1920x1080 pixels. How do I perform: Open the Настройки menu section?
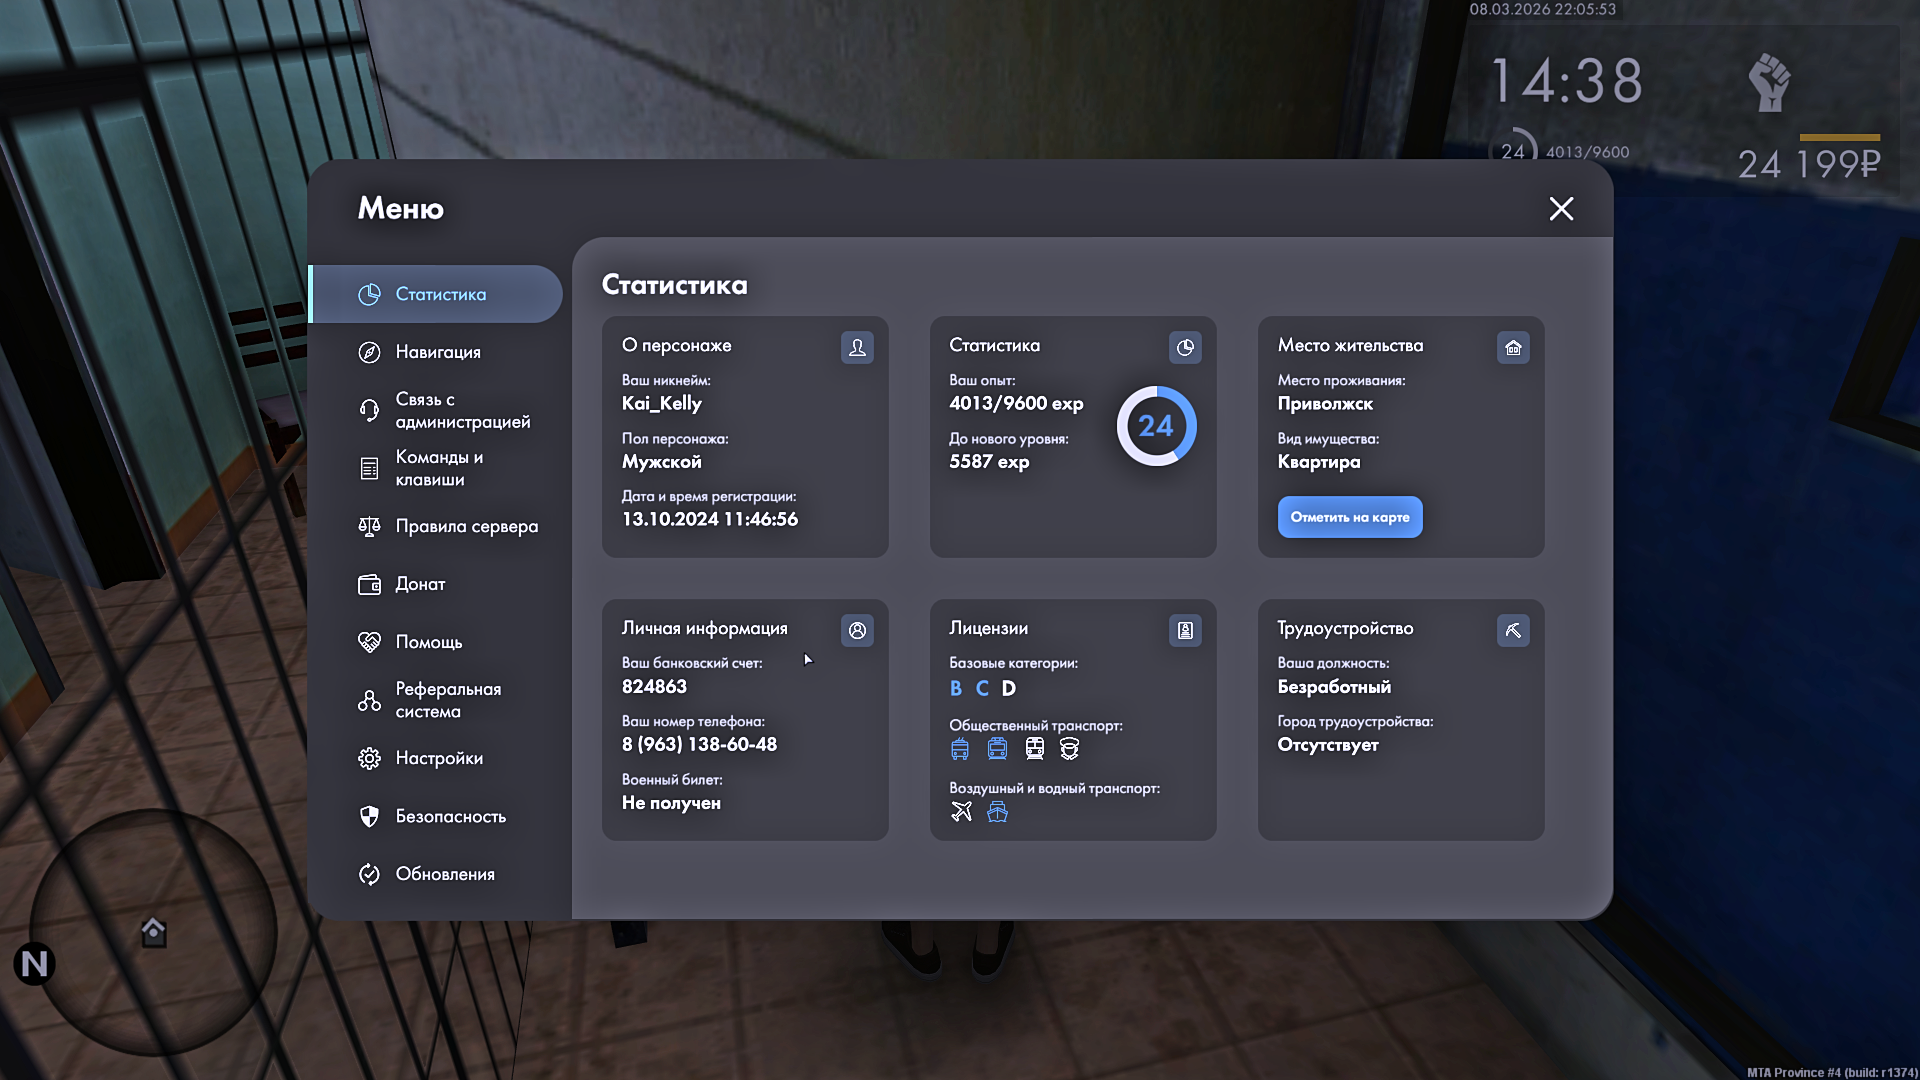pos(438,758)
